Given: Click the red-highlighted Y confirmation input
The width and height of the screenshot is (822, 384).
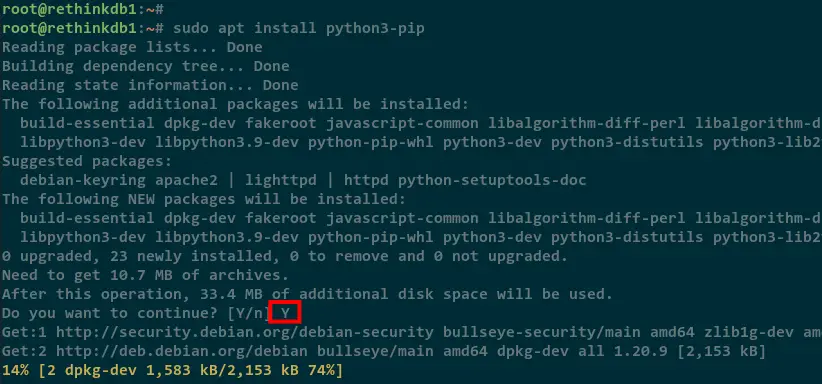Looking at the screenshot, I should click(285, 313).
